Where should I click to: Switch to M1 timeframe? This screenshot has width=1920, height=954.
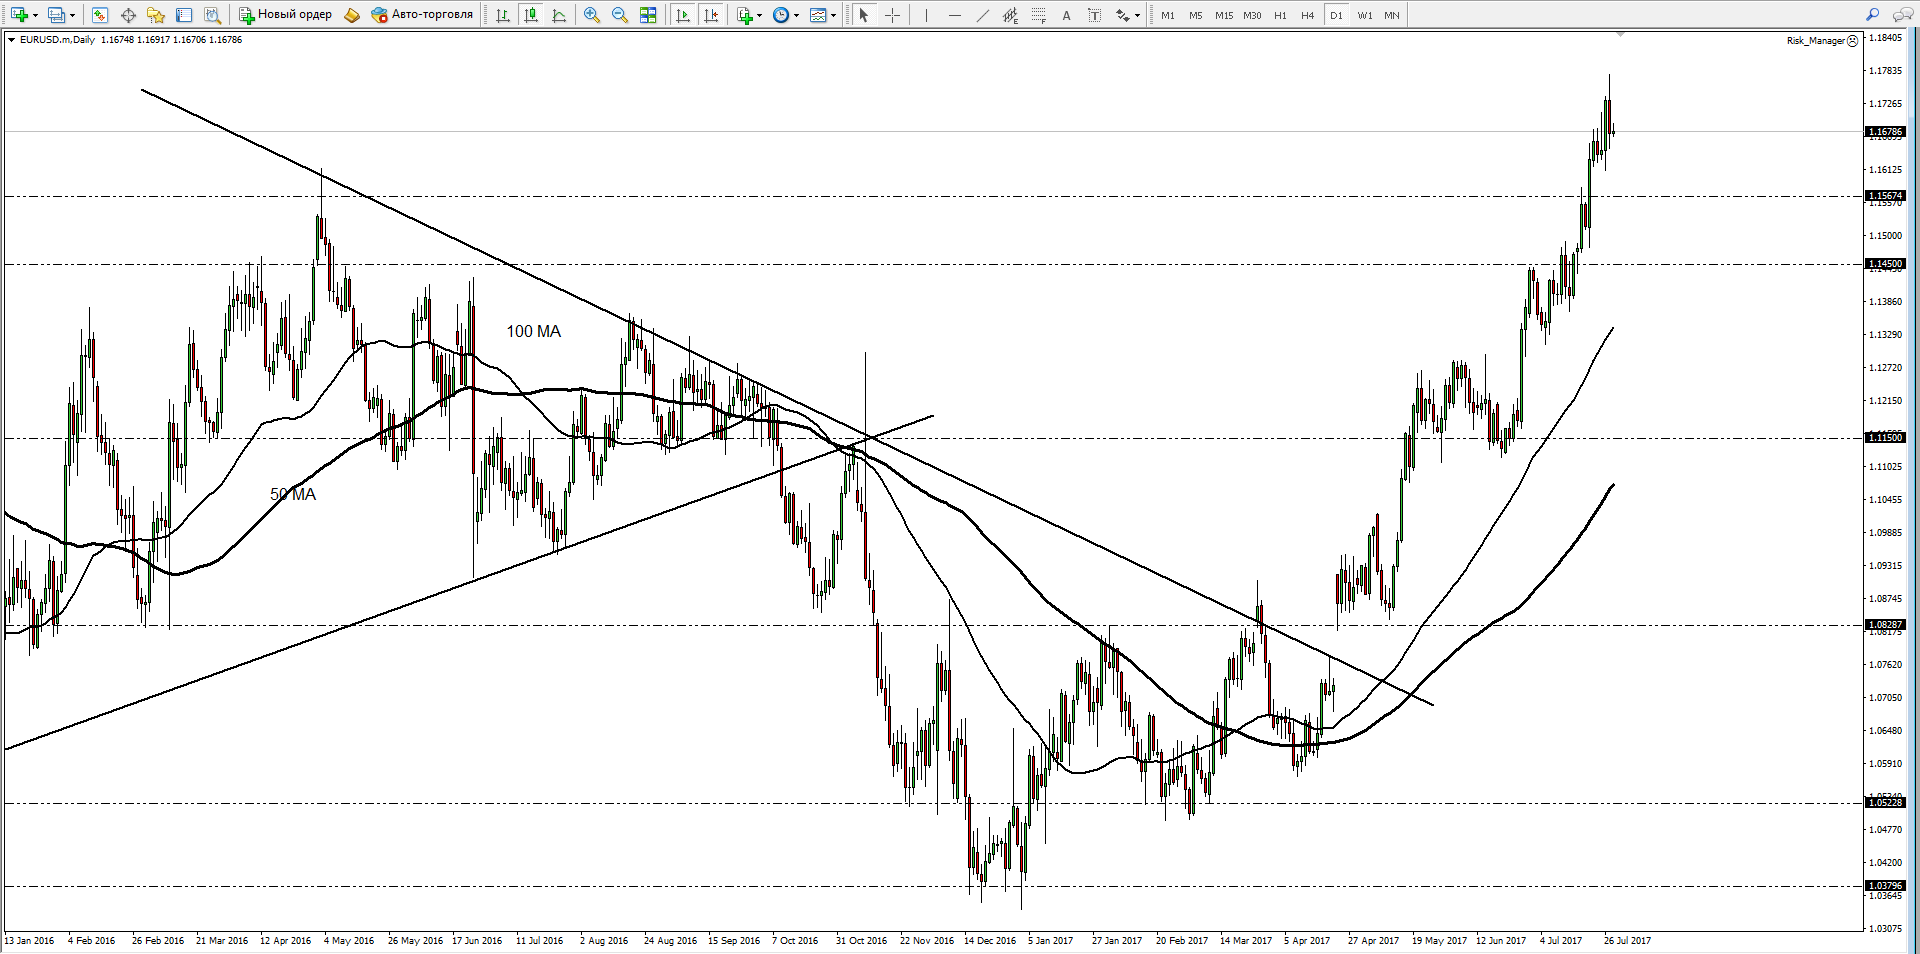(1168, 15)
